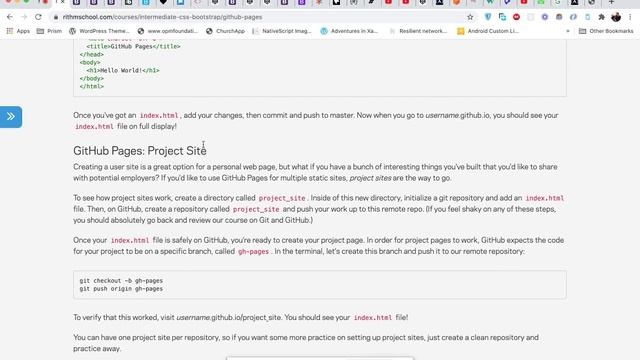Image resolution: width=640 pixels, height=360 pixels.
Task: Click the </body> closing tag line
Action: point(92,78)
